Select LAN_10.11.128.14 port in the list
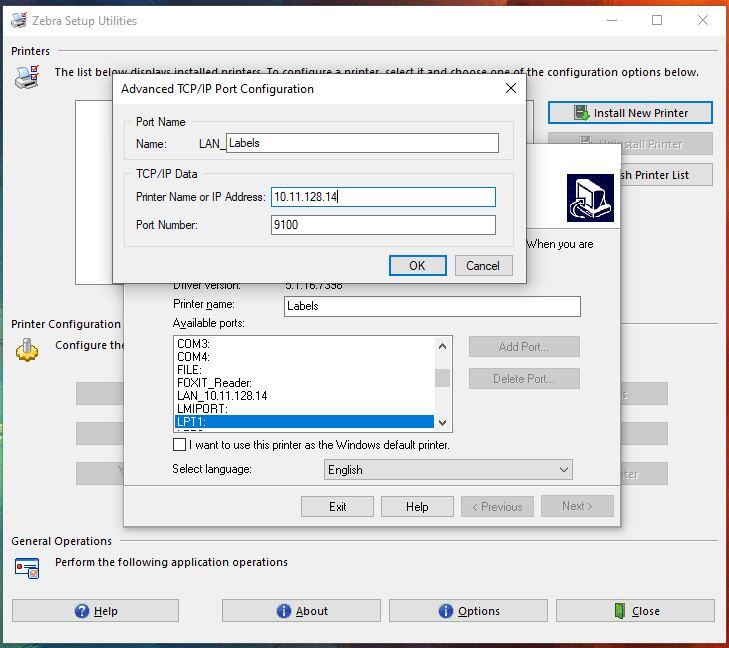The height and width of the screenshot is (648, 729). (x=304, y=396)
